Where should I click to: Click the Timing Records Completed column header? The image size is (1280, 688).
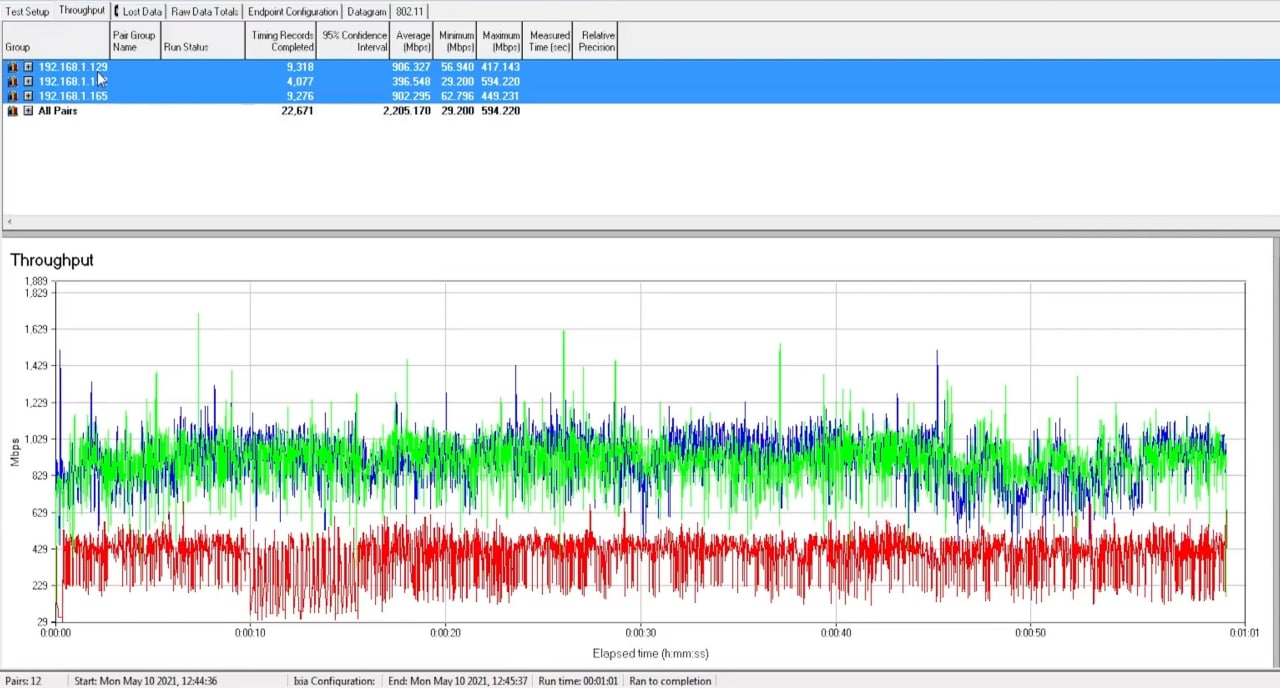(281, 41)
